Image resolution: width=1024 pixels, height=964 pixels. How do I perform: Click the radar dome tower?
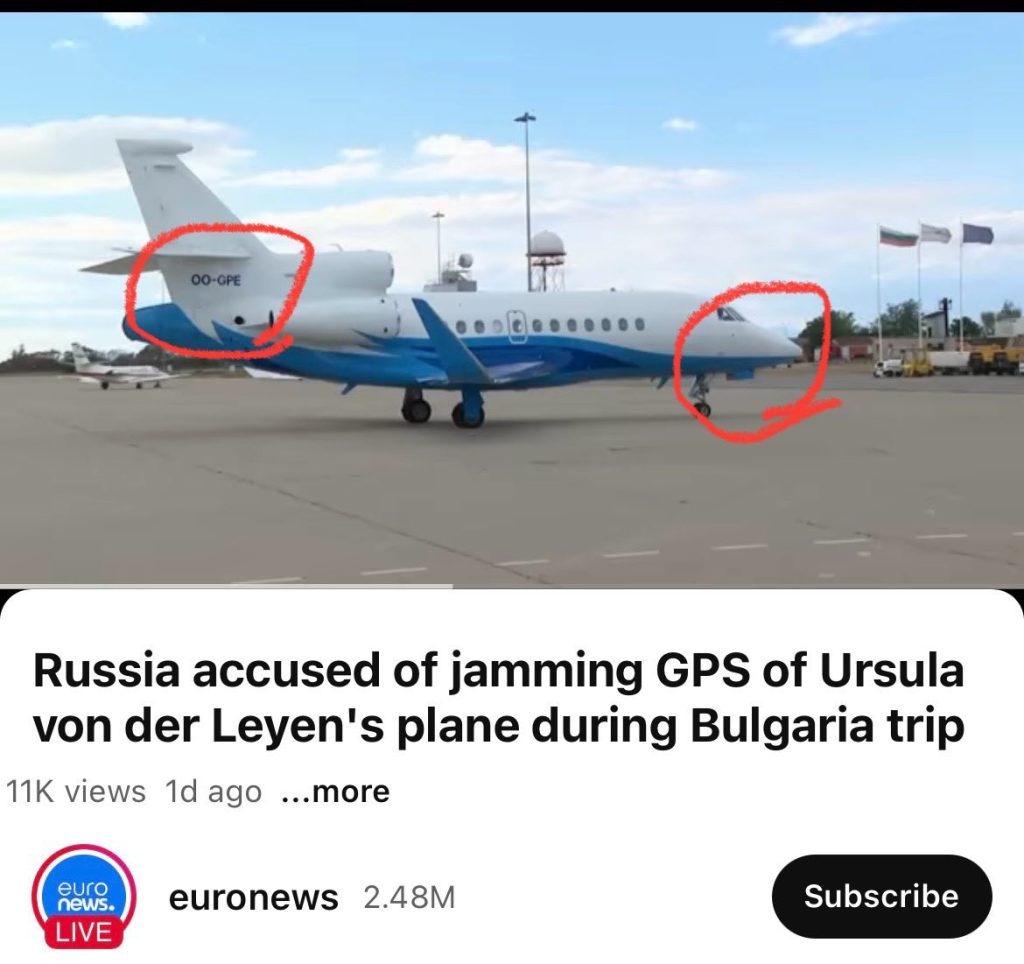547,261
